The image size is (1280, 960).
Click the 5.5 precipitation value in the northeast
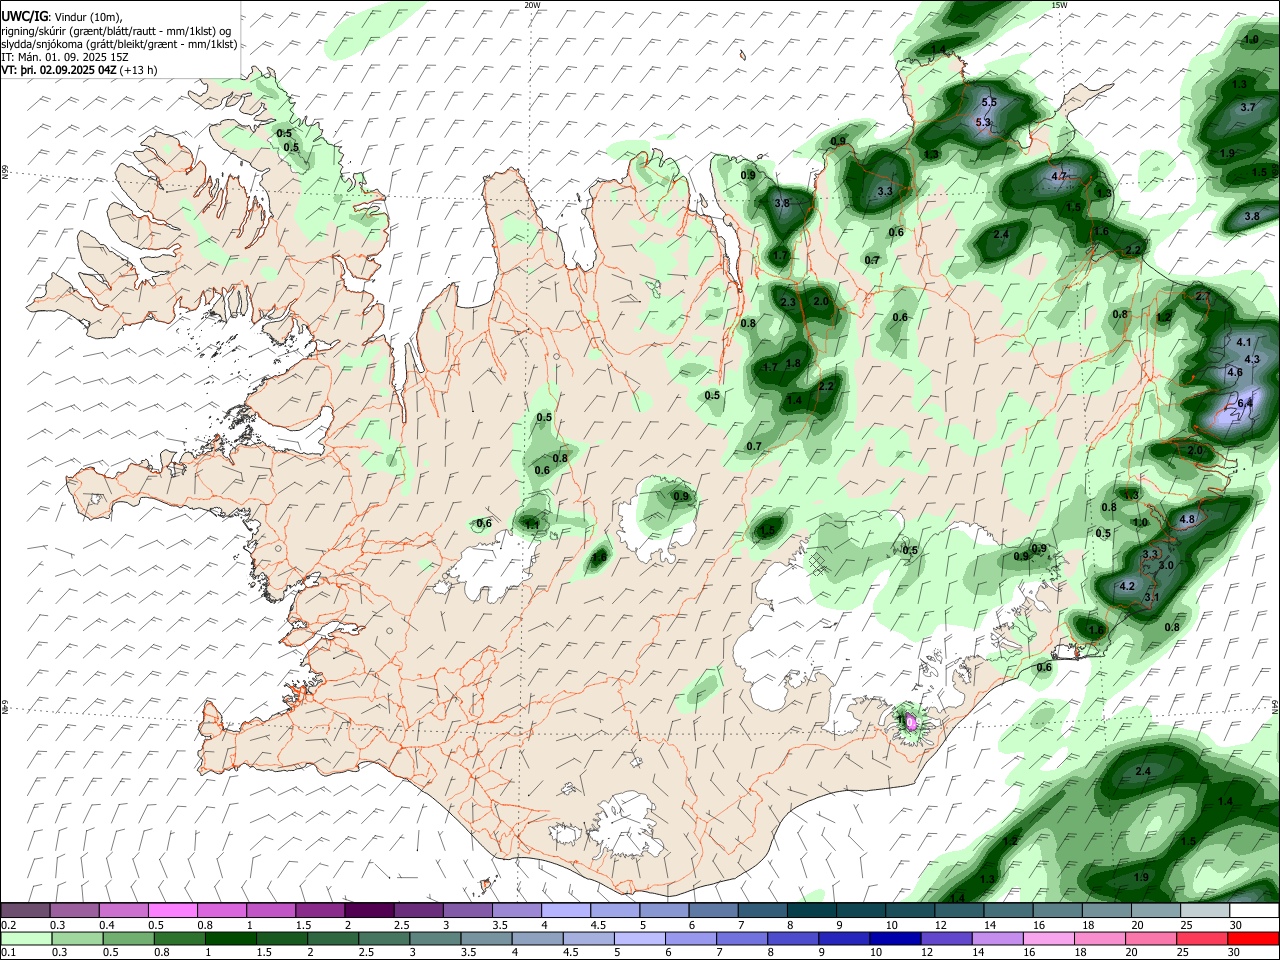pos(990,102)
